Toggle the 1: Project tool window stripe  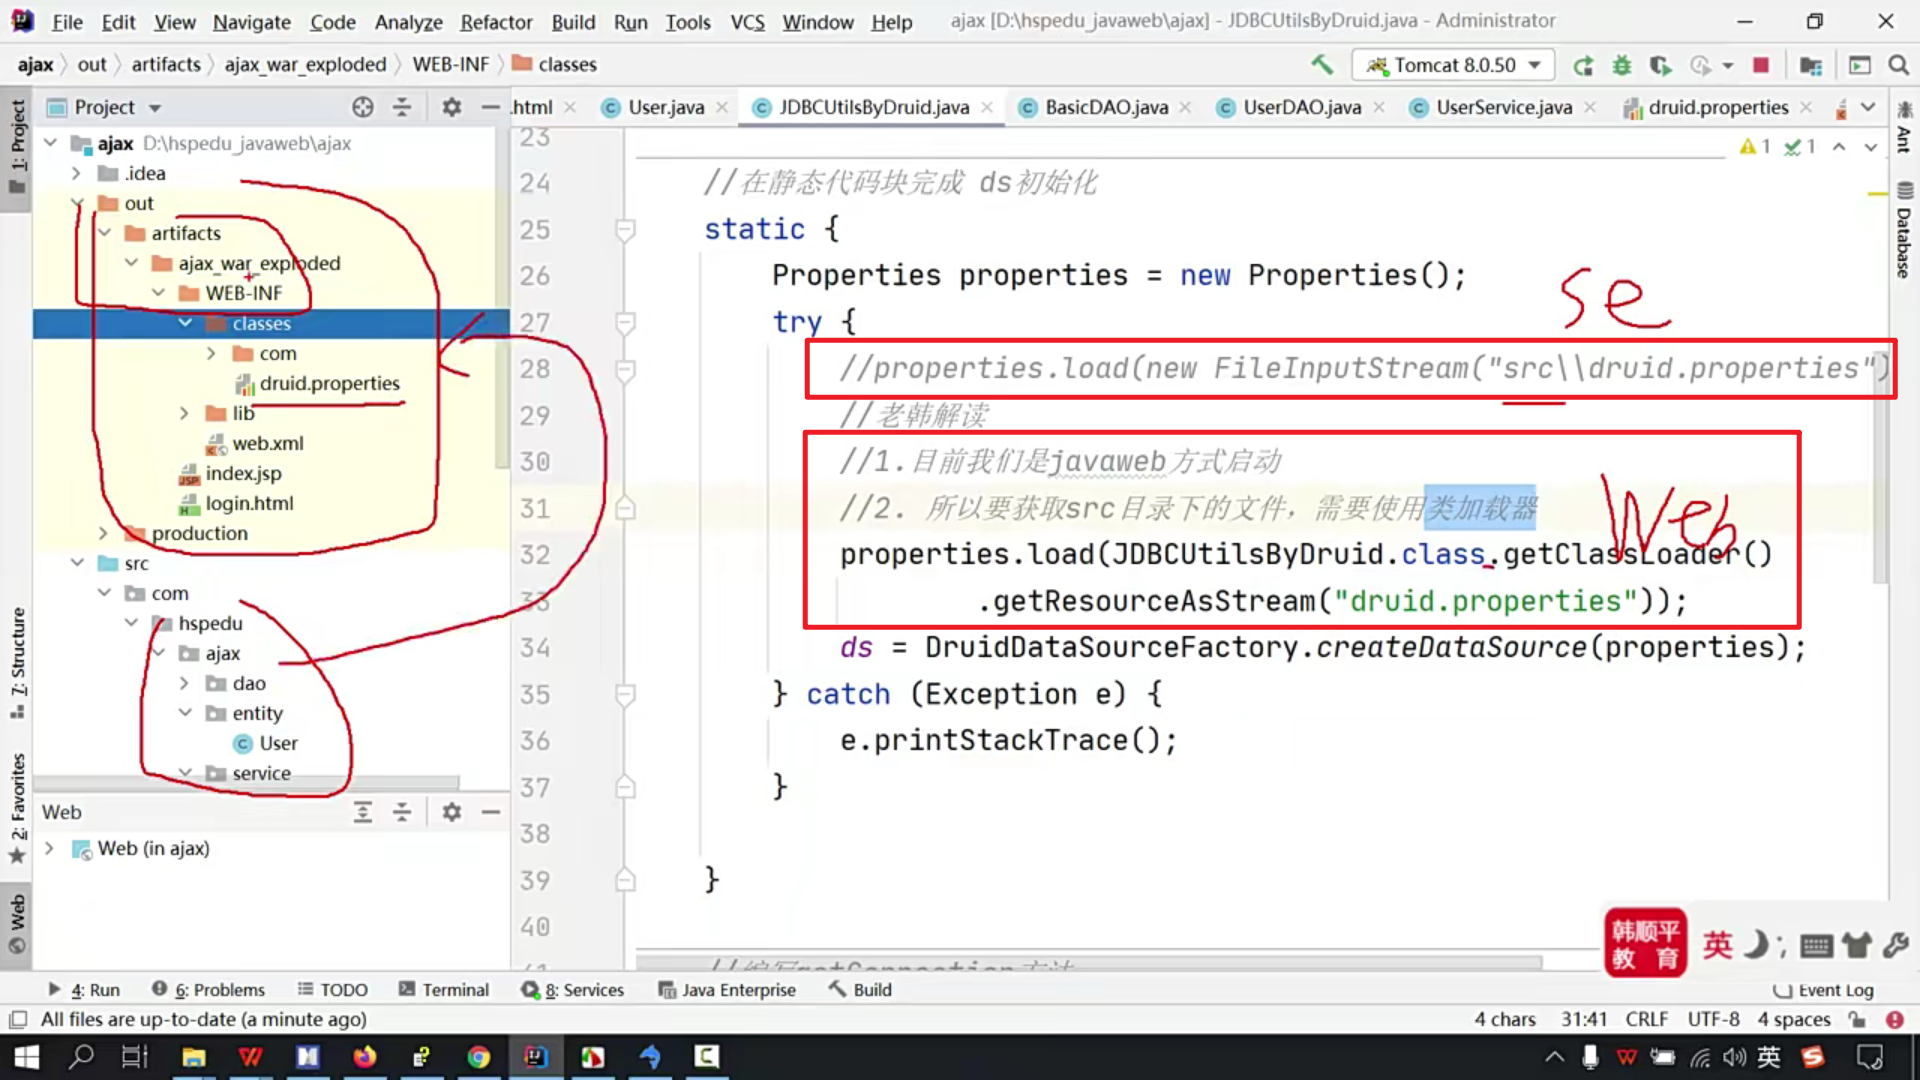[17, 147]
